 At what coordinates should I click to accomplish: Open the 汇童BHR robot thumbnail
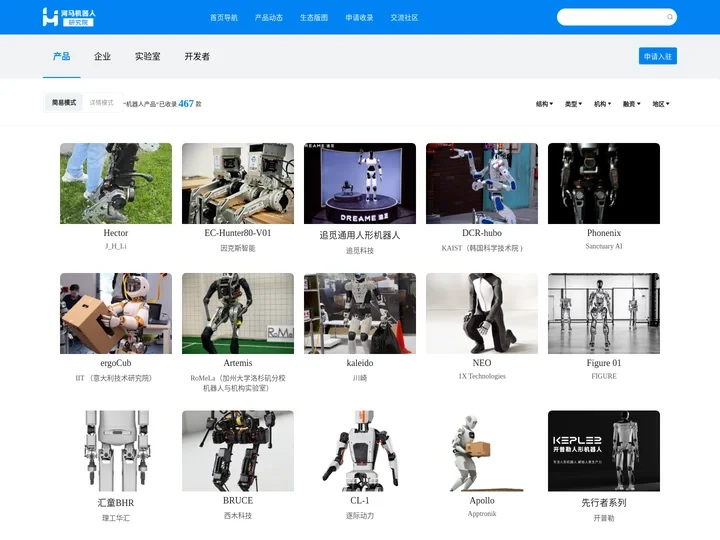pyautogui.click(x=116, y=451)
